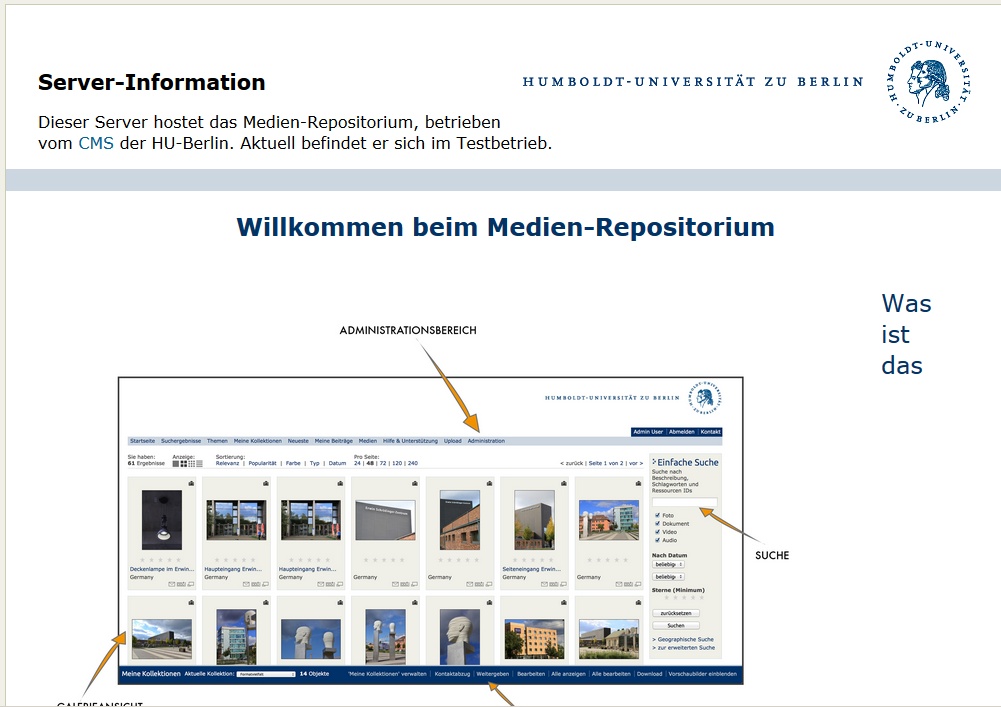Viewport: 1001px width, 707px height.
Task: Collapse the Einfache Suche panel arrow
Action: pos(654,461)
